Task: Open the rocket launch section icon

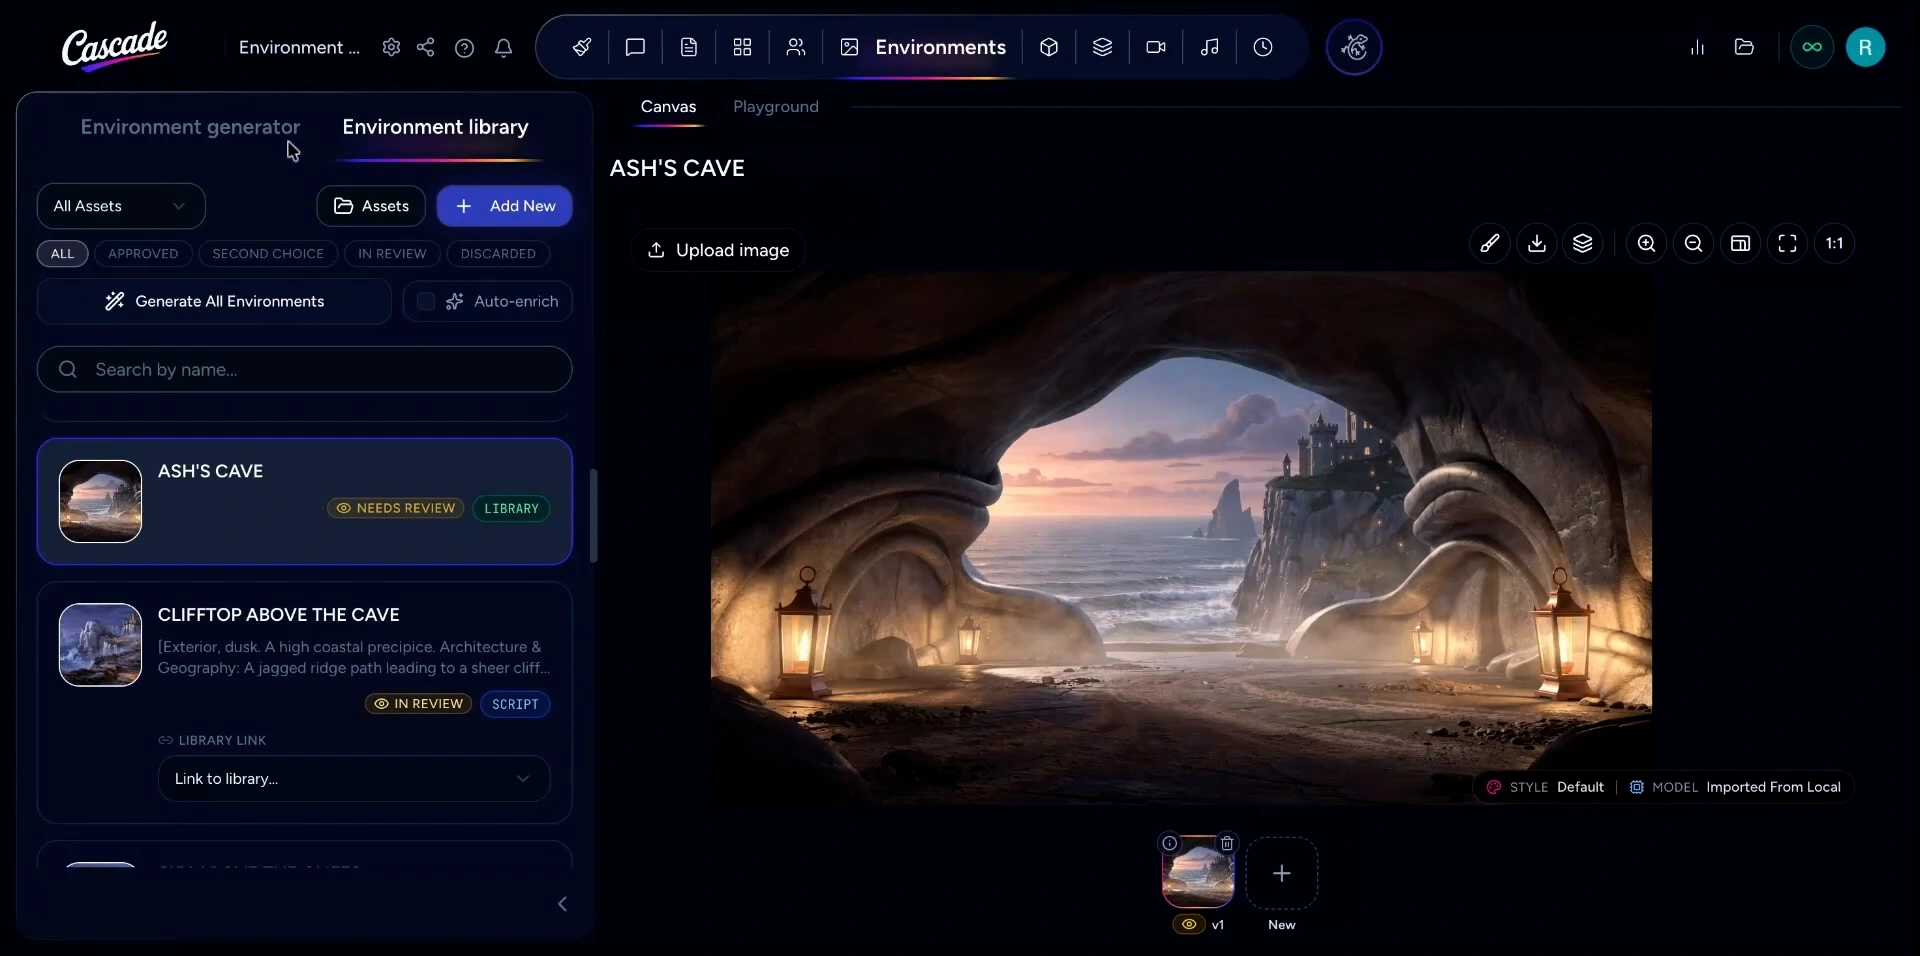Action: [x=582, y=47]
